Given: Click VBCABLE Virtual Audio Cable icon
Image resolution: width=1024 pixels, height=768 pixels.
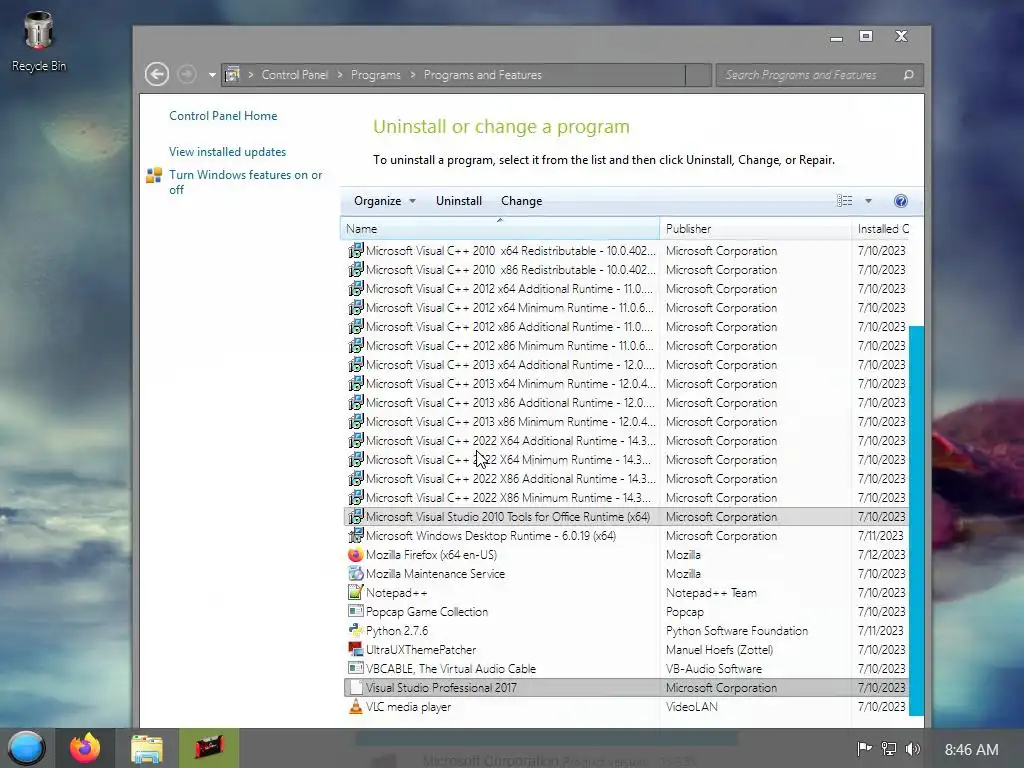Looking at the screenshot, I should pos(356,668).
